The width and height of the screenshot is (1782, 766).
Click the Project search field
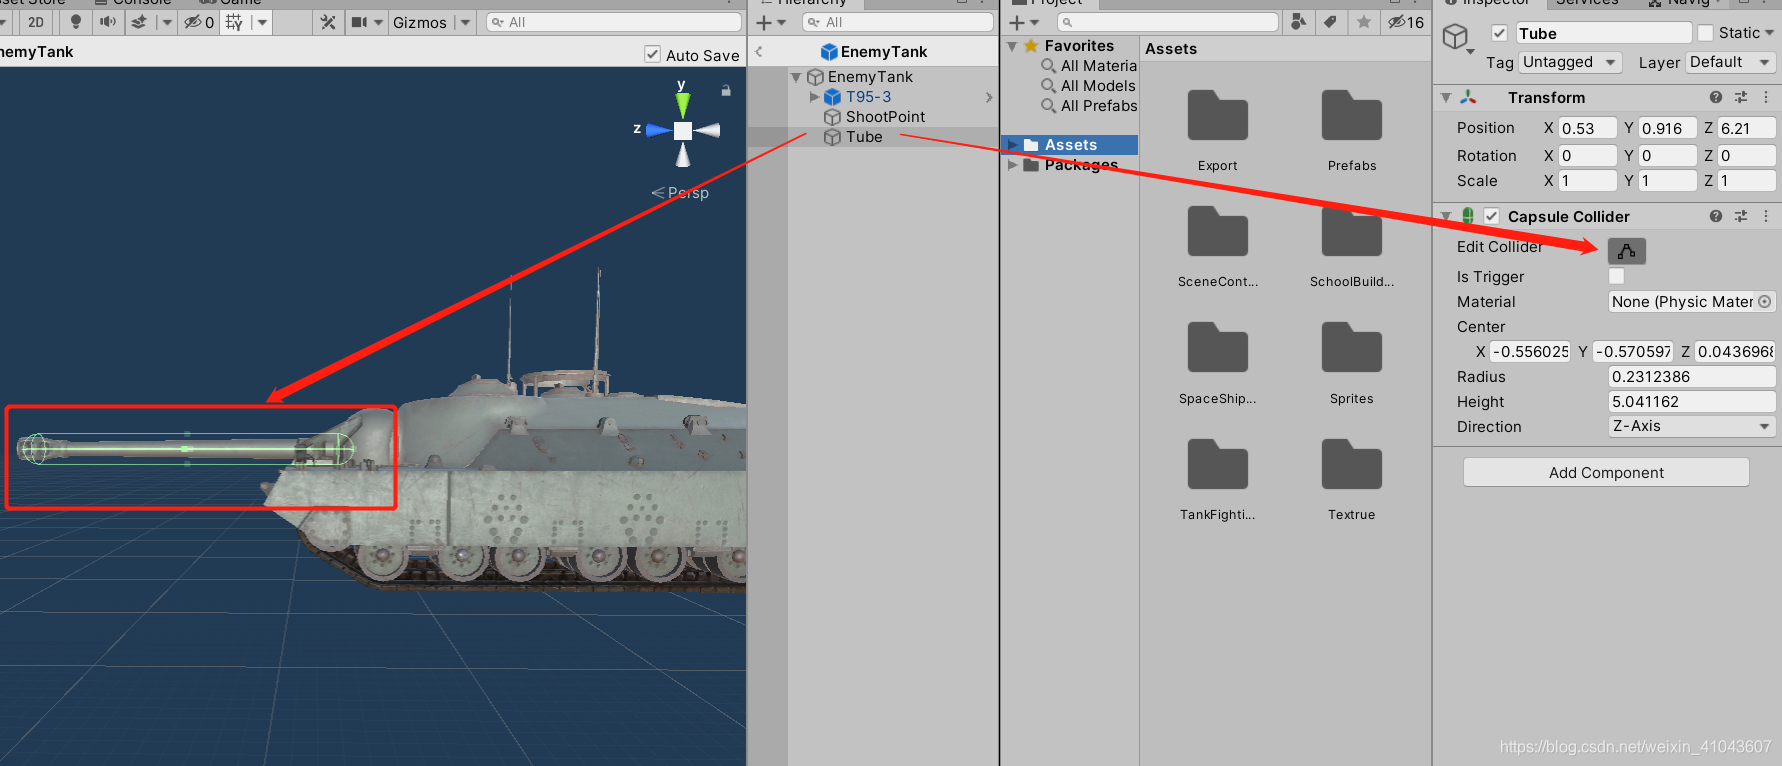[x=1167, y=22]
